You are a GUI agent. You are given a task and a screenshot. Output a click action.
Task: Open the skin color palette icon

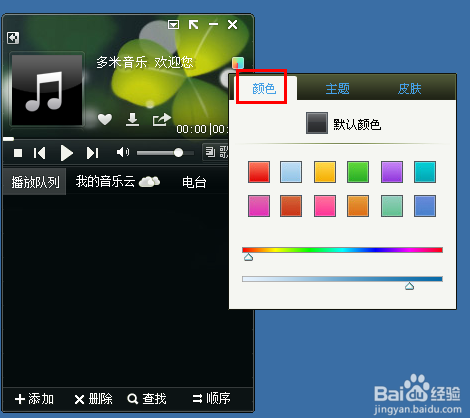(x=238, y=63)
